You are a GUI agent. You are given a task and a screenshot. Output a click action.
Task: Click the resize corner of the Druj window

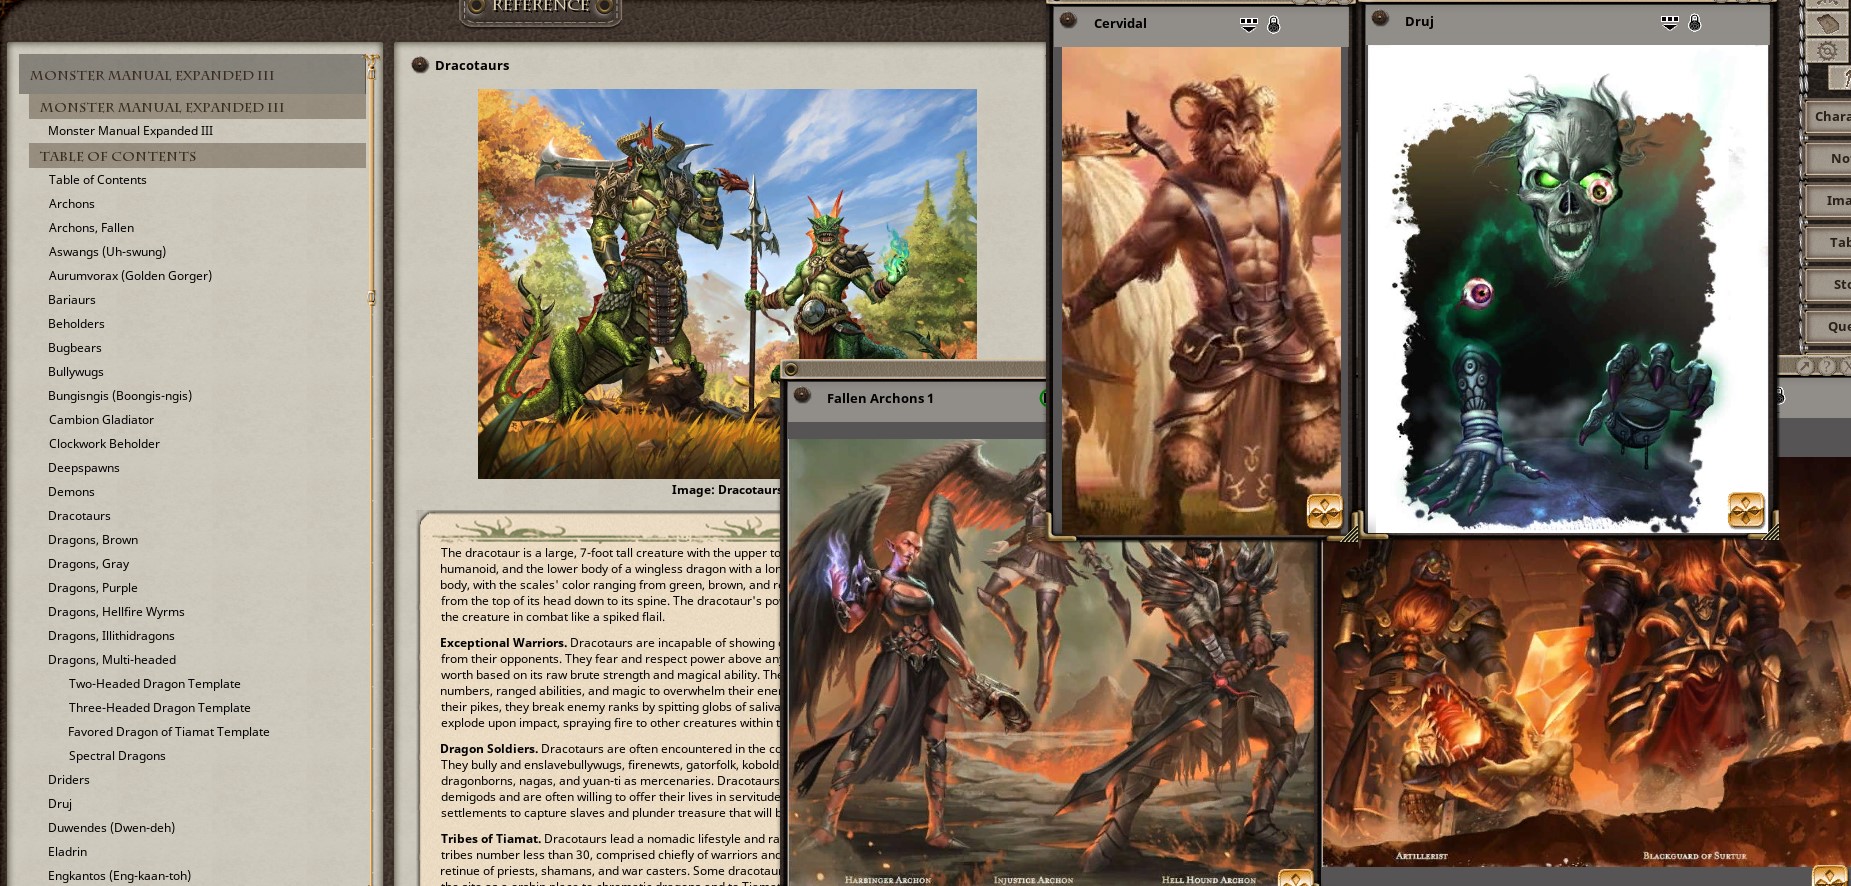(1770, 530)
